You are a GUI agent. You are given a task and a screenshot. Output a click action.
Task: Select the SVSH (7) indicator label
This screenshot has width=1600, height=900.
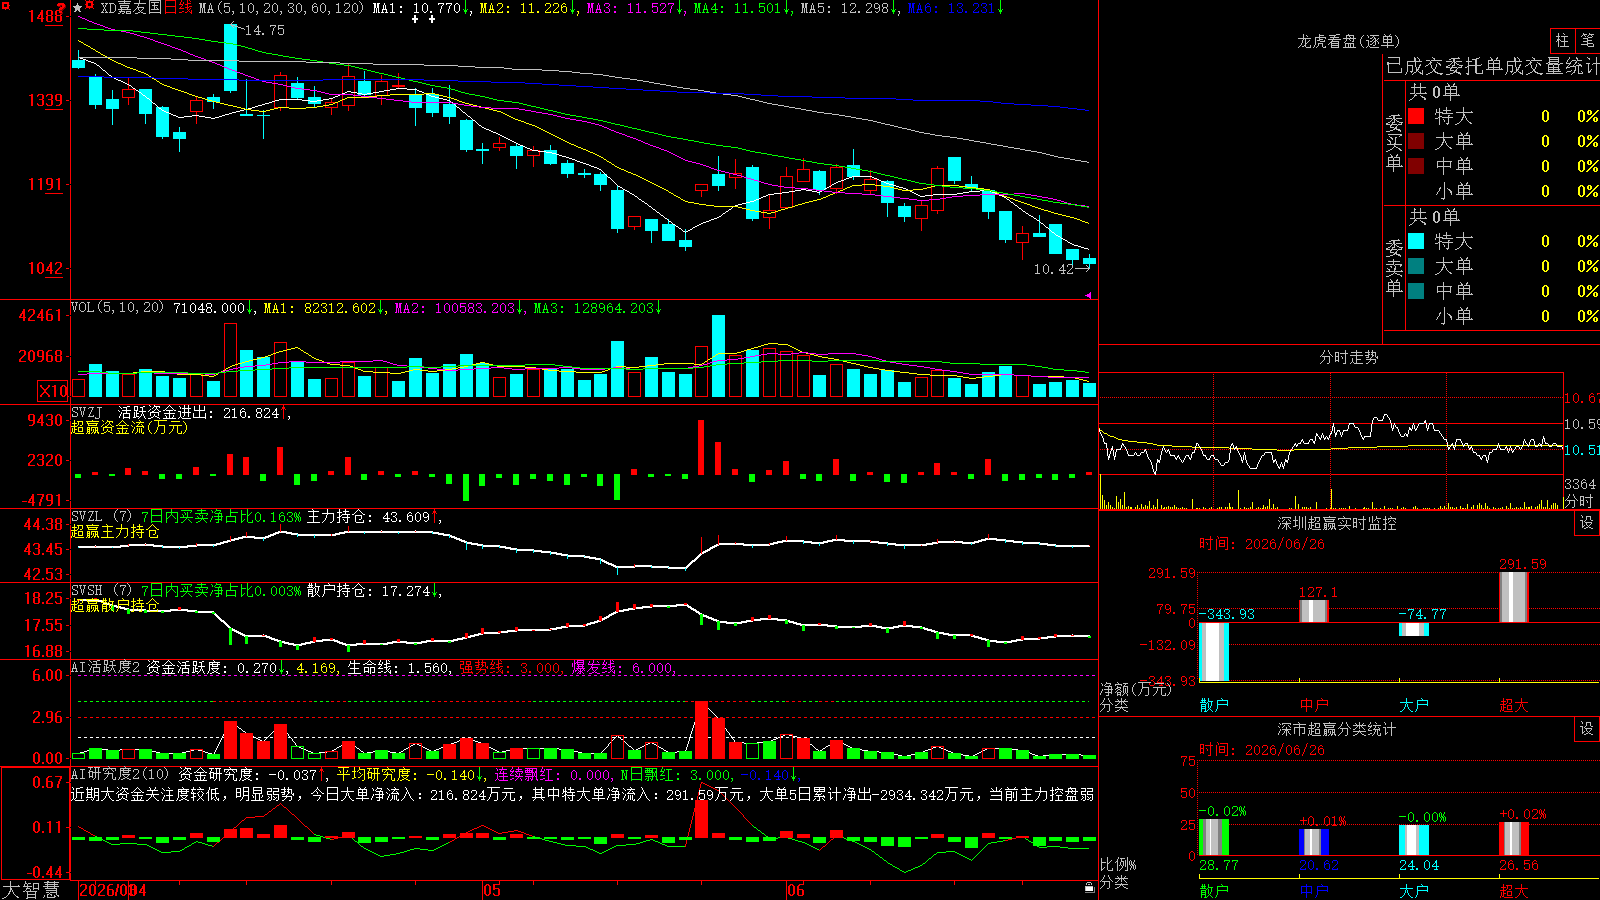[101, 591]
